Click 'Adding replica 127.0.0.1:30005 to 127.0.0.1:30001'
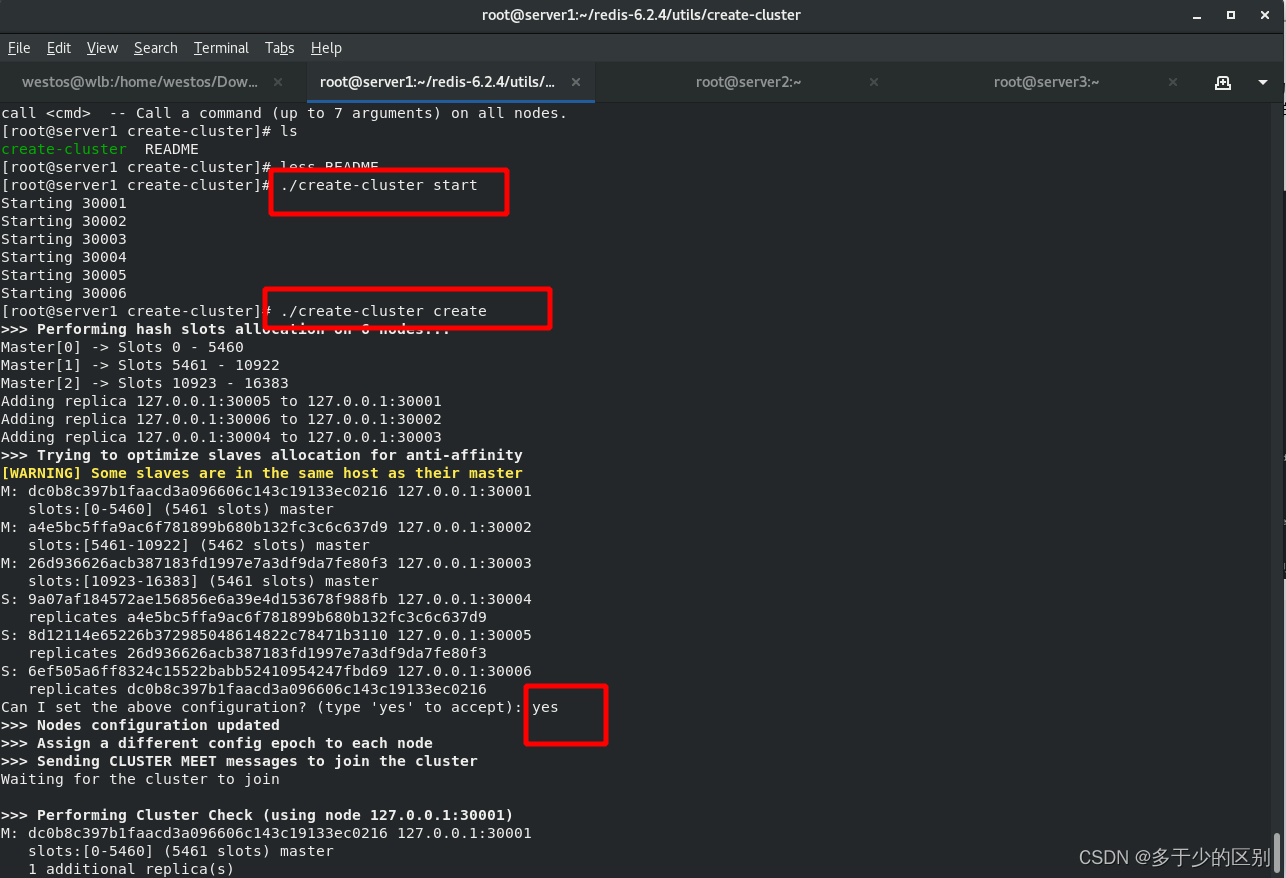 pos(221,401)
